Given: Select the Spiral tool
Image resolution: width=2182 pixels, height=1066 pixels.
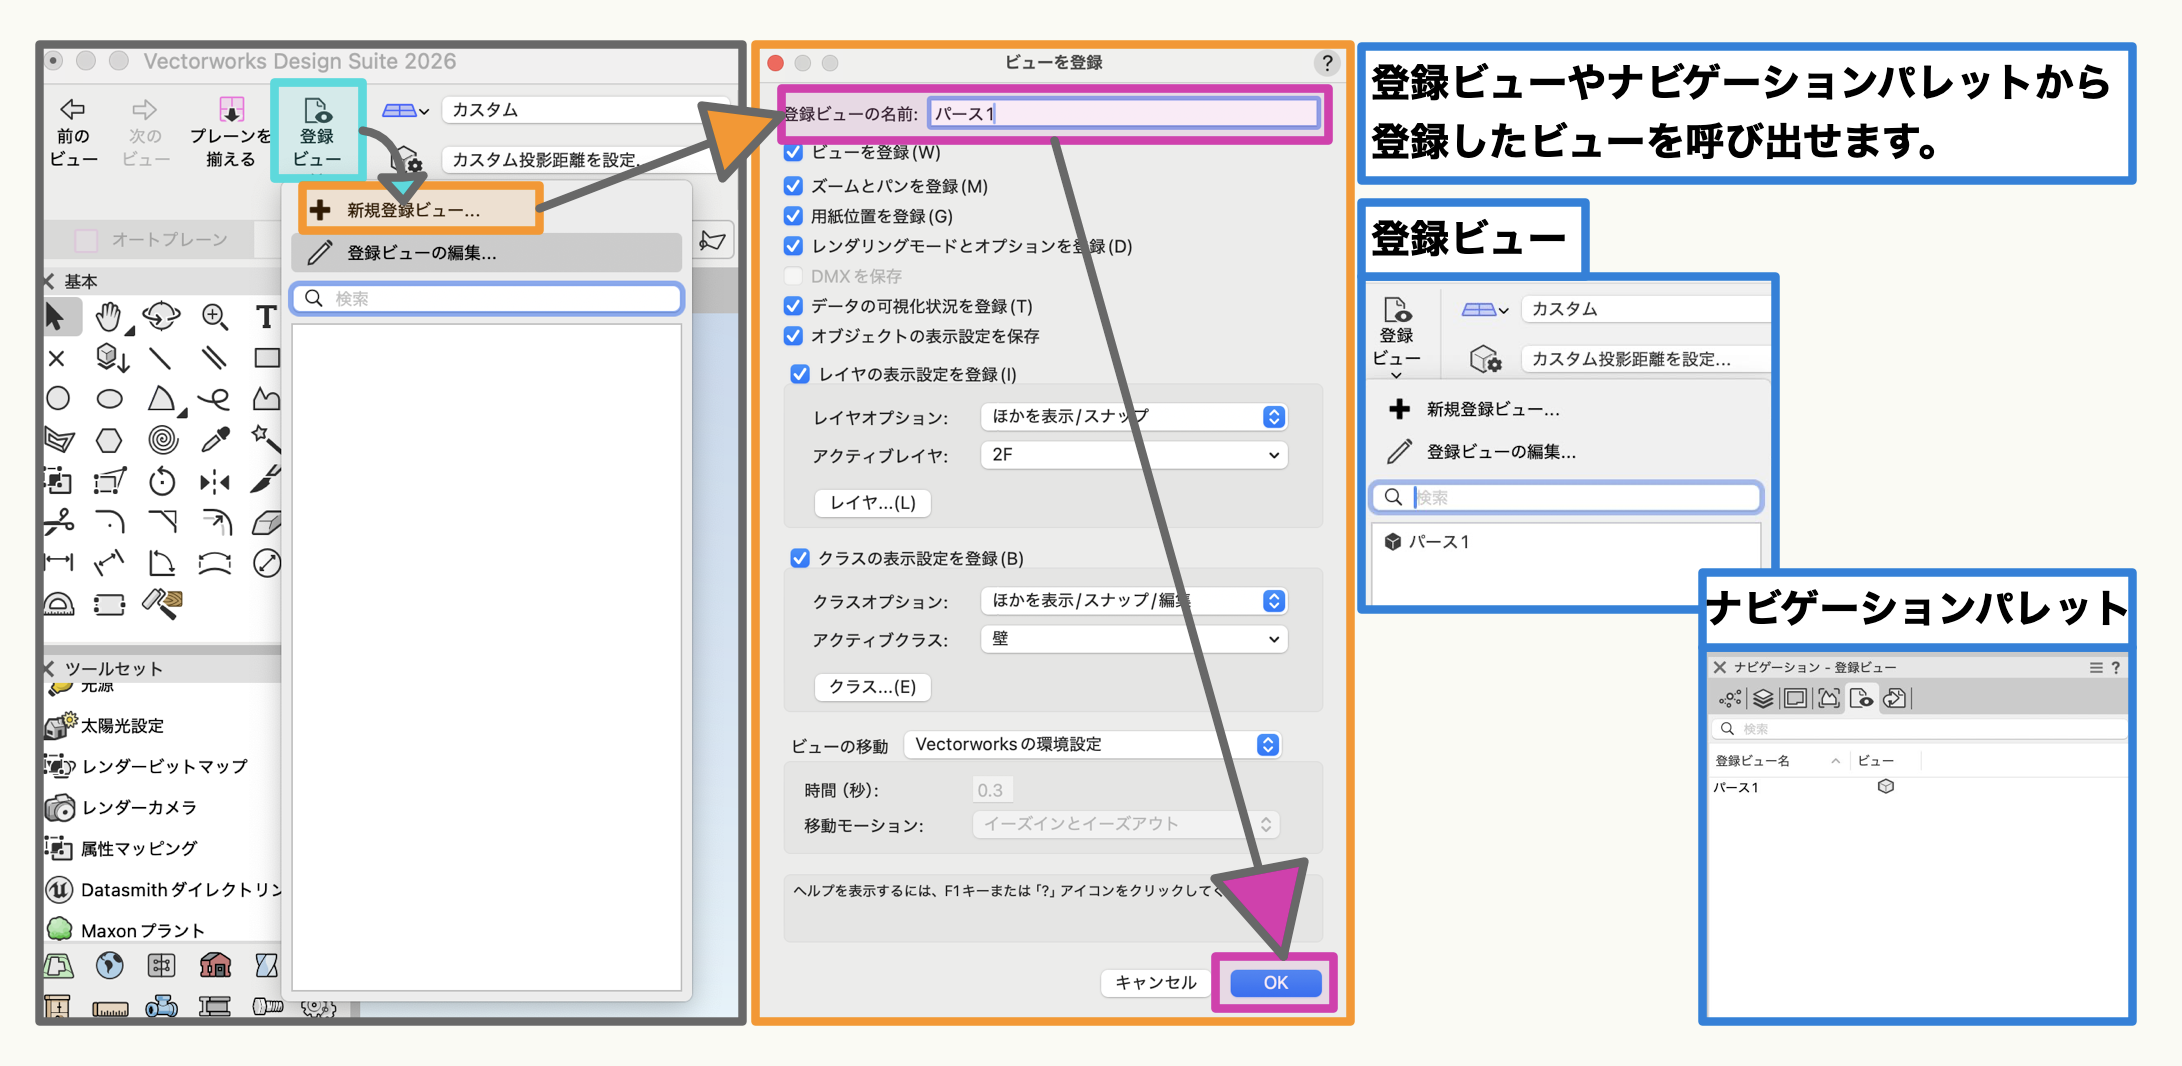Looking at the screenshot, I should [x=162, y=440].
